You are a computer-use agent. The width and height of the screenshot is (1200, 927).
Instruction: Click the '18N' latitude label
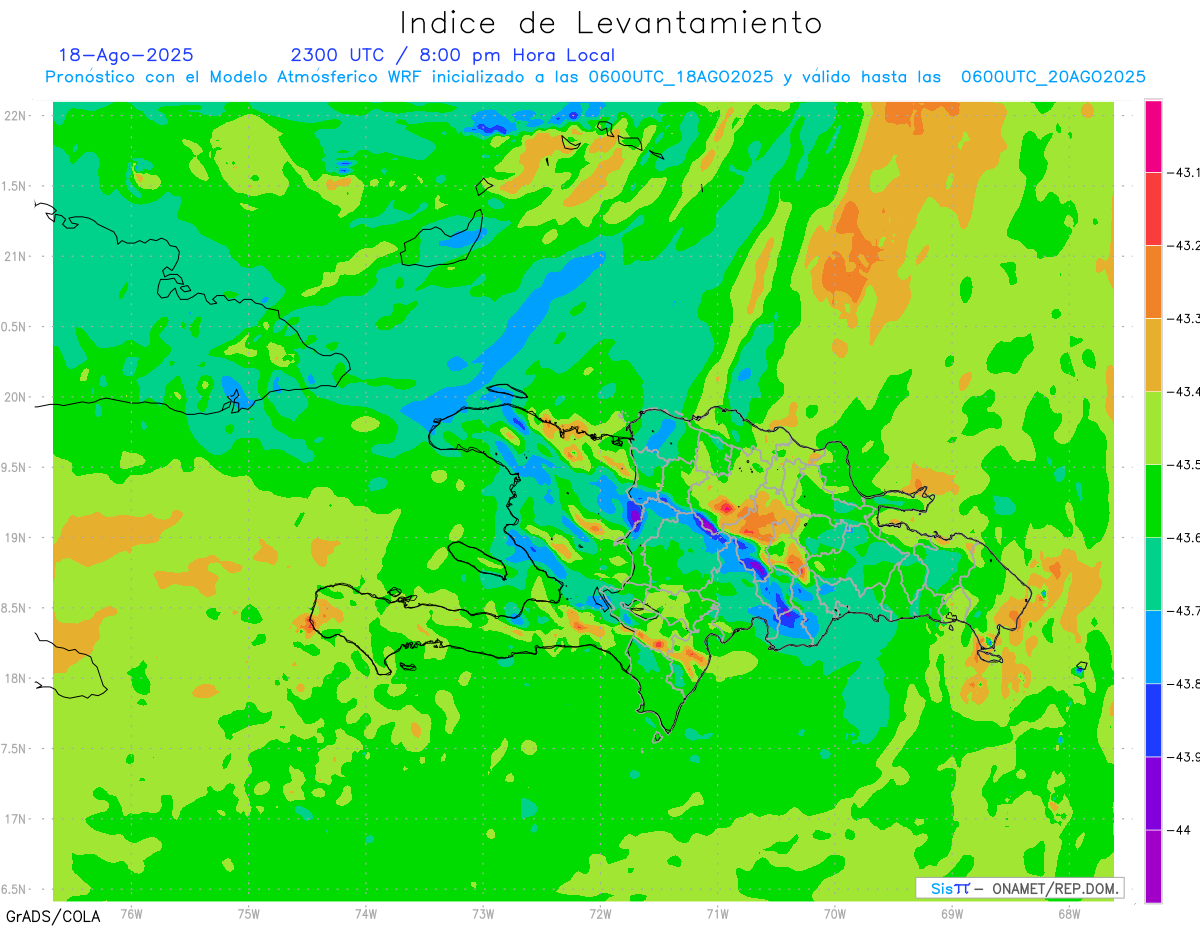[15, 678]
